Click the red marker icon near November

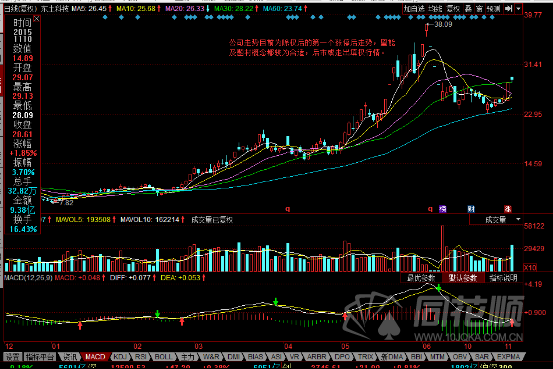pyautogui.click(x=508, y=209)
